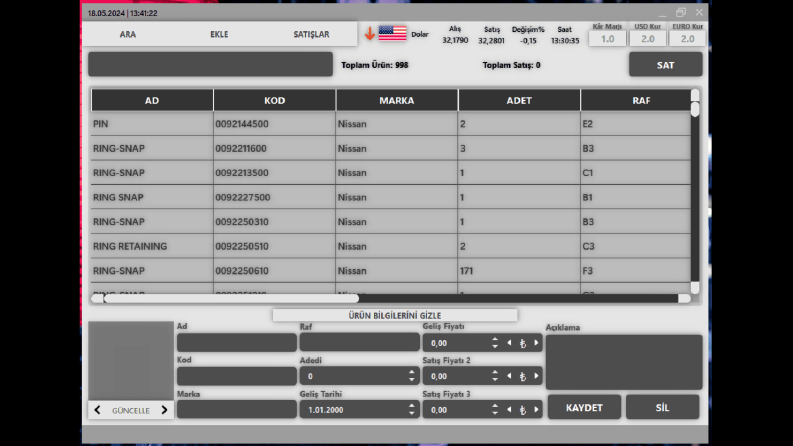Image resolution: width=793 pixels, height=446 pixels.
Task: Click the Raf input field
Action: click(360, 342)
